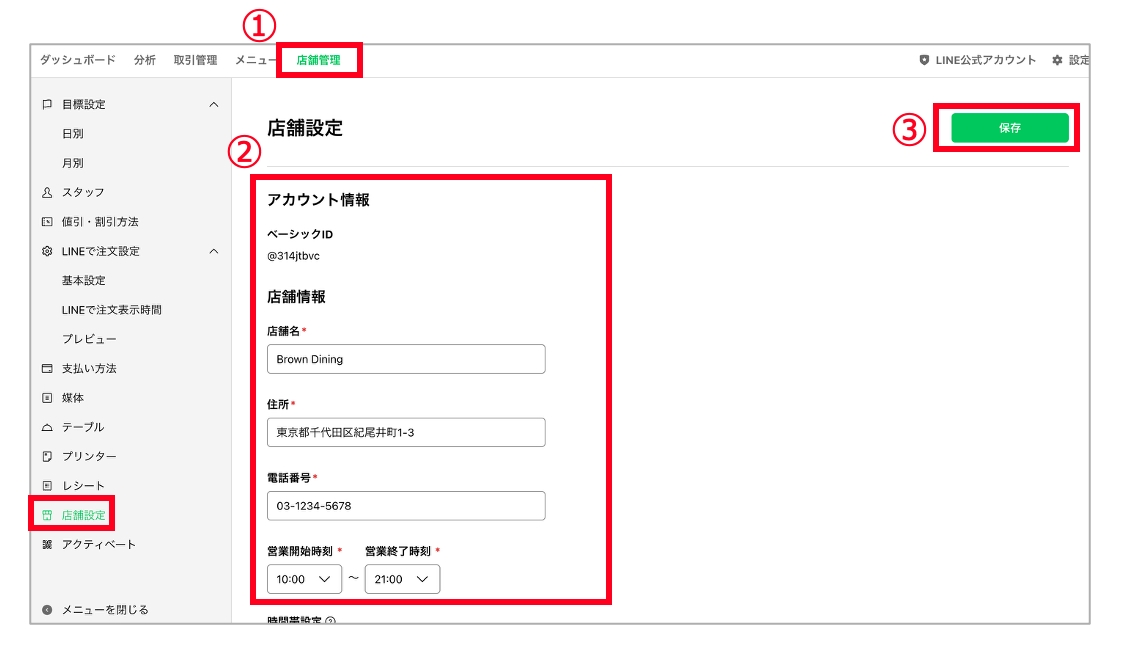Open the 営業開始時刻 time dropdown showing 10:00
The image size is (1125, 649).
click(304, 578)
